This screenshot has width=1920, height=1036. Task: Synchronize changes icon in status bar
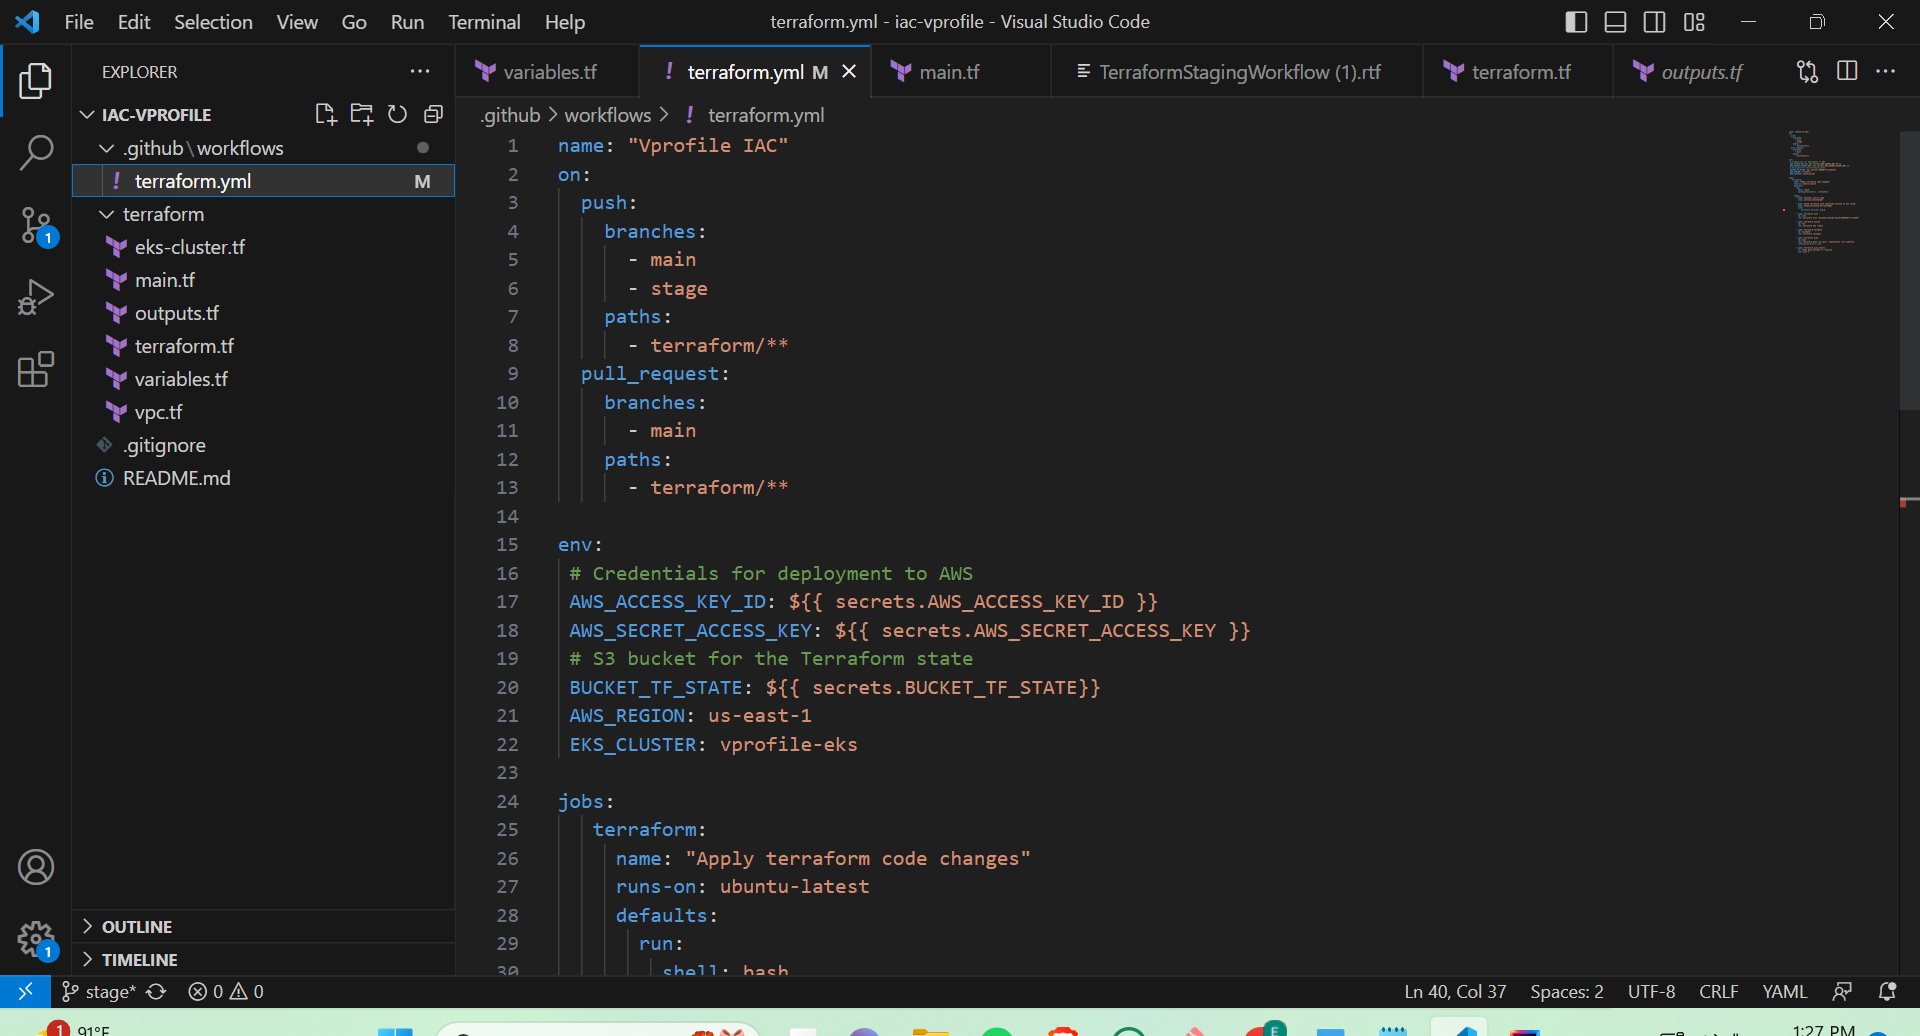point(156,991)
